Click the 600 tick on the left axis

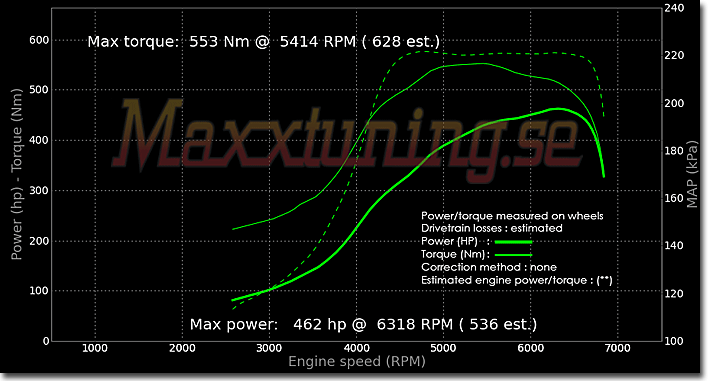[39, 40]
